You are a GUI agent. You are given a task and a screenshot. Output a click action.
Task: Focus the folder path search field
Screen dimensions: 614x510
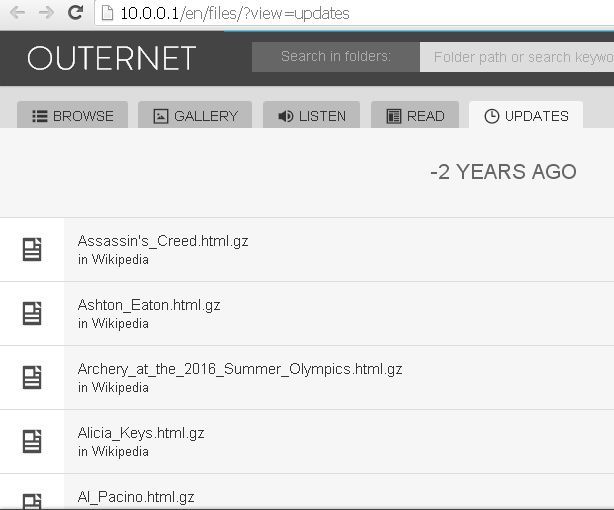point(517,57)
